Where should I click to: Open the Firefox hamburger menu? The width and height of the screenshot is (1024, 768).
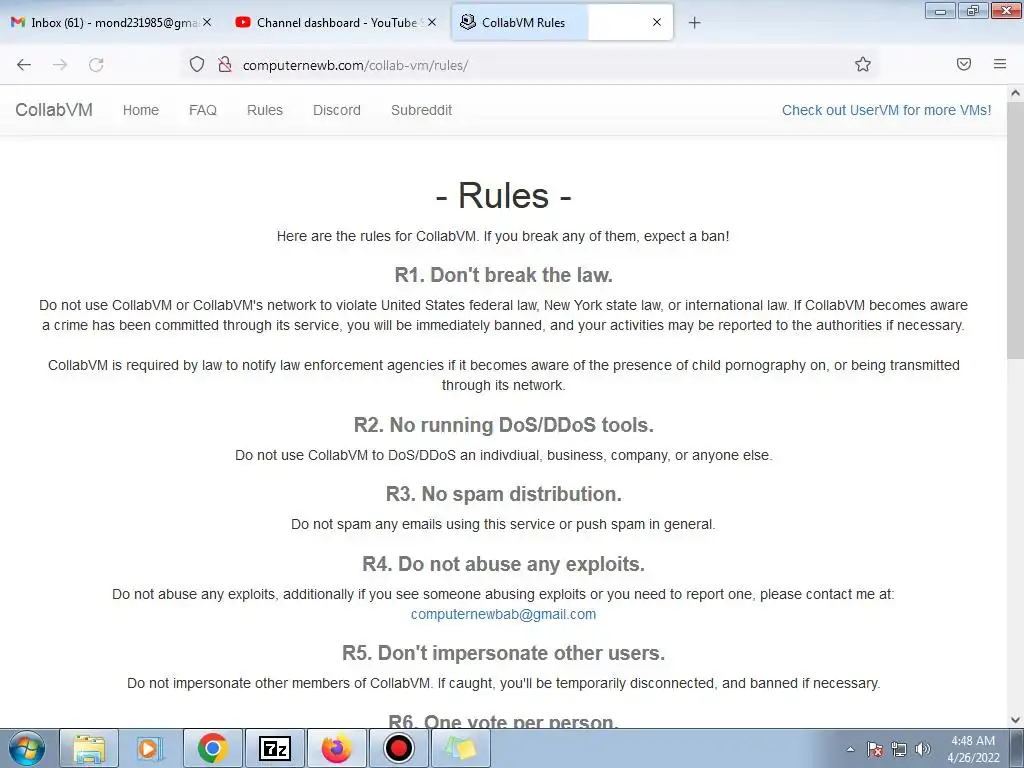click(x=1000, y=64)
